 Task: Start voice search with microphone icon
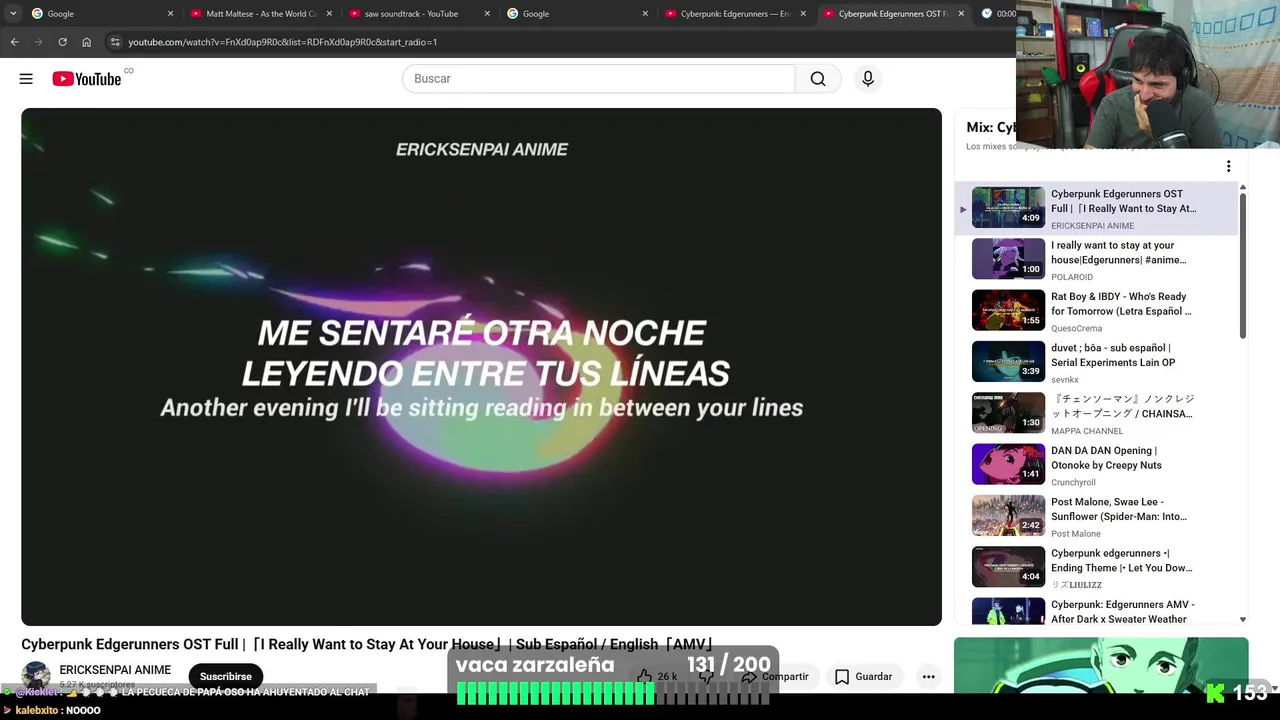[868, 79]
